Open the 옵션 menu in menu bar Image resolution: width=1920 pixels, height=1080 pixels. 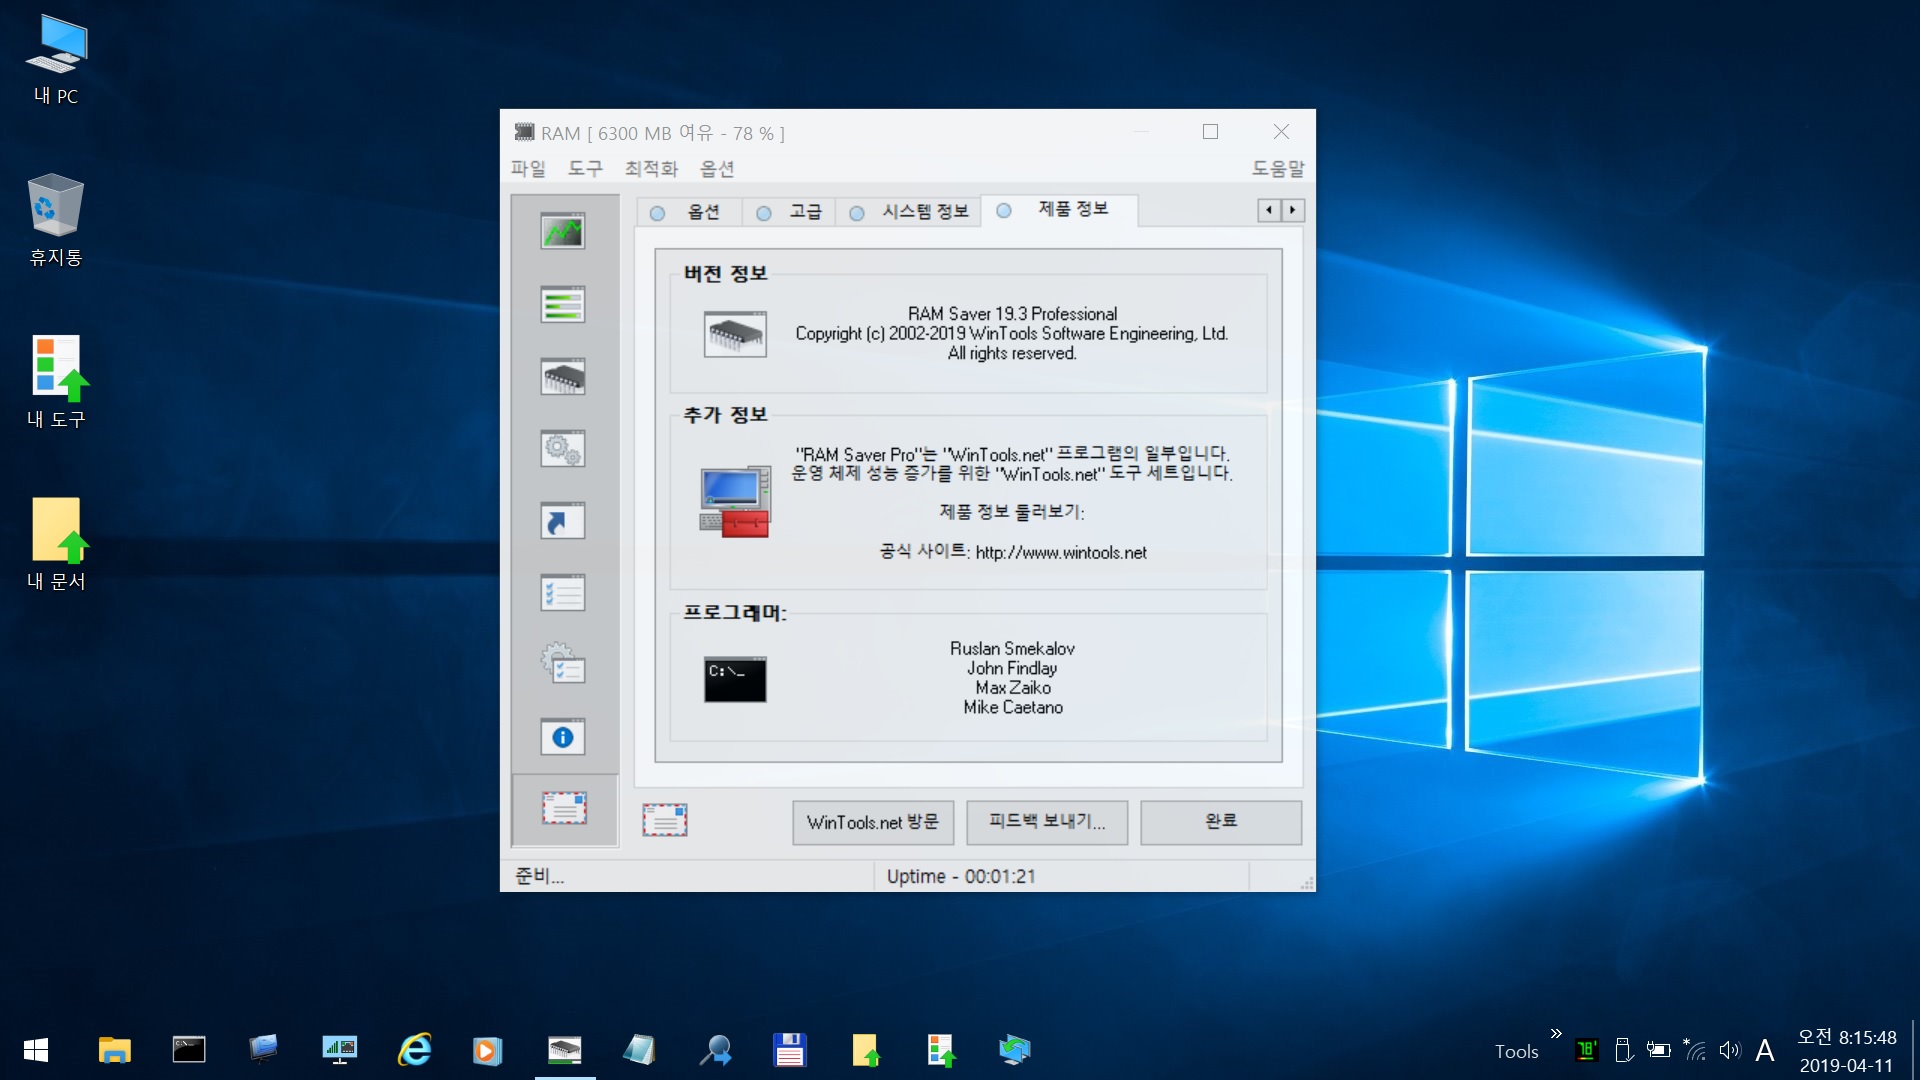point(717,169)
